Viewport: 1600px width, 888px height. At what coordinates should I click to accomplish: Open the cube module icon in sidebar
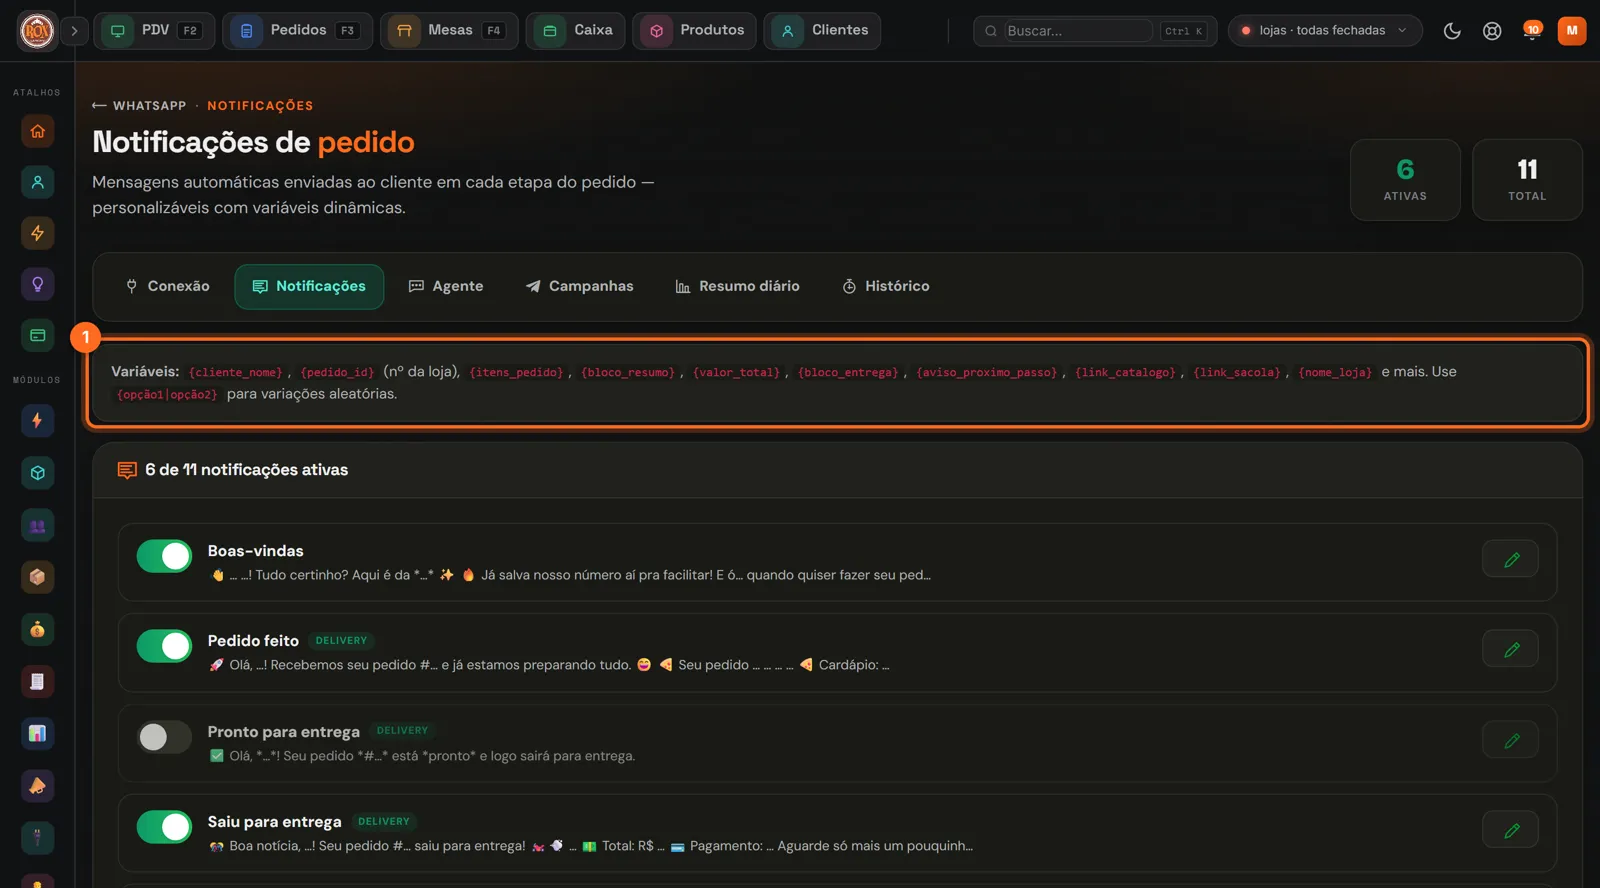tap(37, 473)
